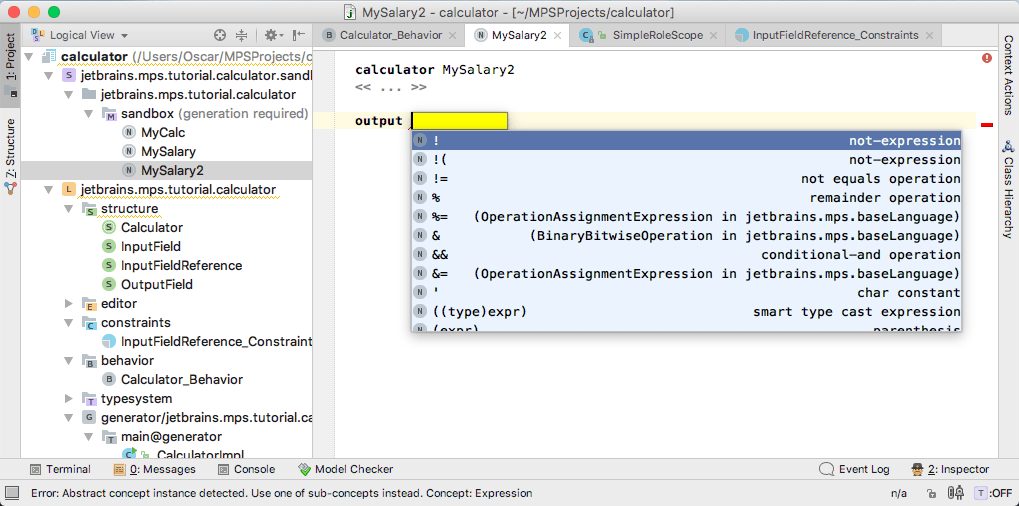Click the yellow output expression field
The image size is (1019, 506).
pyautogui.click(x=460, y=121)
